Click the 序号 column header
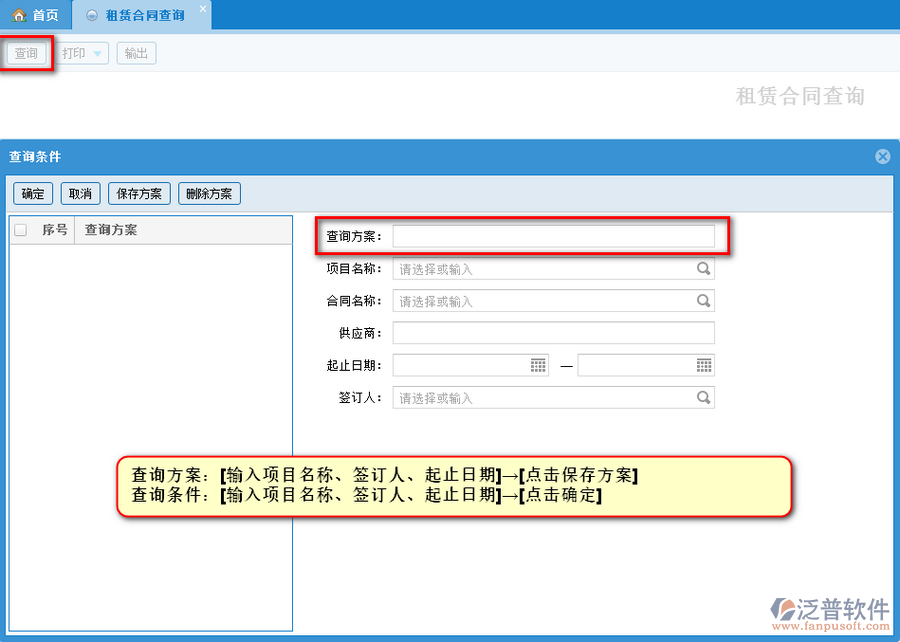This screenshot has height=642, width=900. [x=55, y=230]
